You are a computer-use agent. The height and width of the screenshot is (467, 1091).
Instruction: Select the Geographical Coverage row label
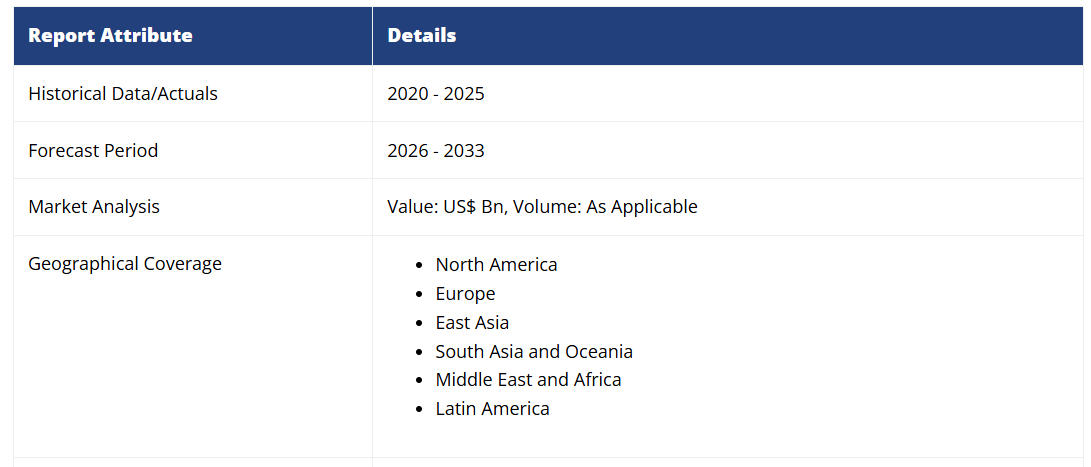pos(125,264)
